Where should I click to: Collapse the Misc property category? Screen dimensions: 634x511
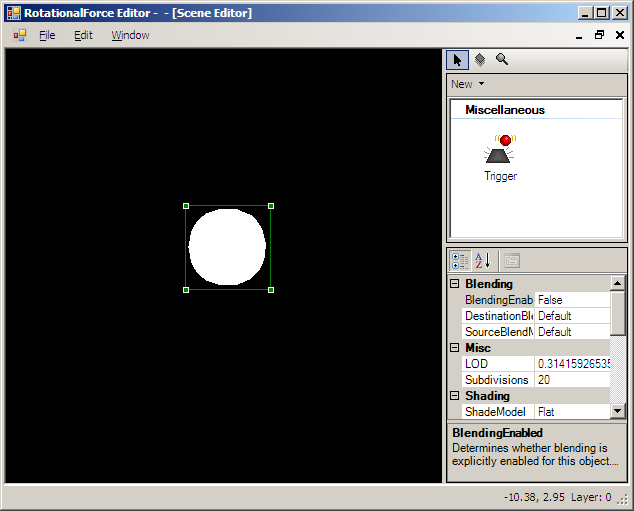(456, 348)
